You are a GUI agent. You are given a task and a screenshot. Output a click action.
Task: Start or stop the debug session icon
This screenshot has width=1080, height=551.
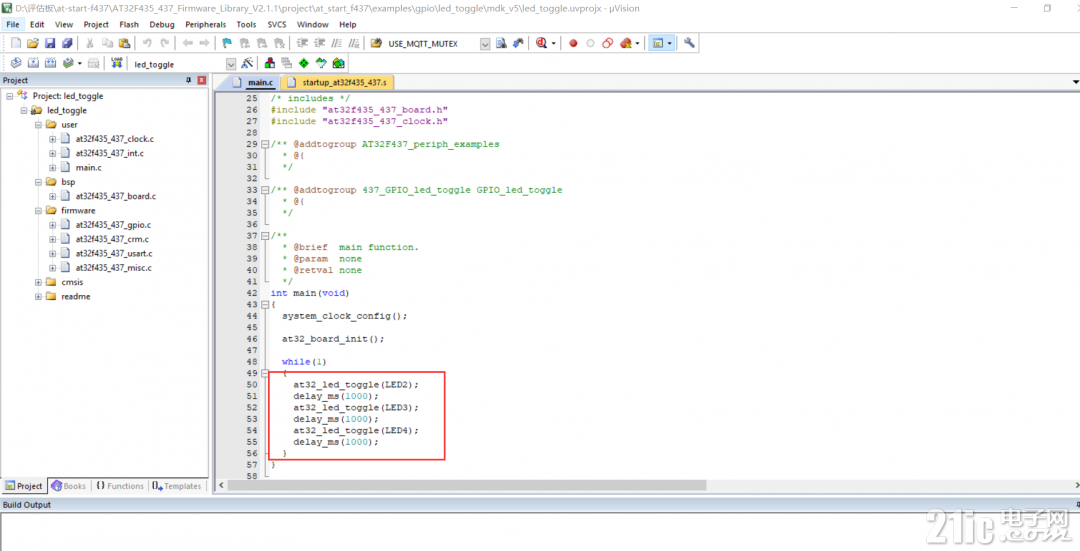point(541,43)
